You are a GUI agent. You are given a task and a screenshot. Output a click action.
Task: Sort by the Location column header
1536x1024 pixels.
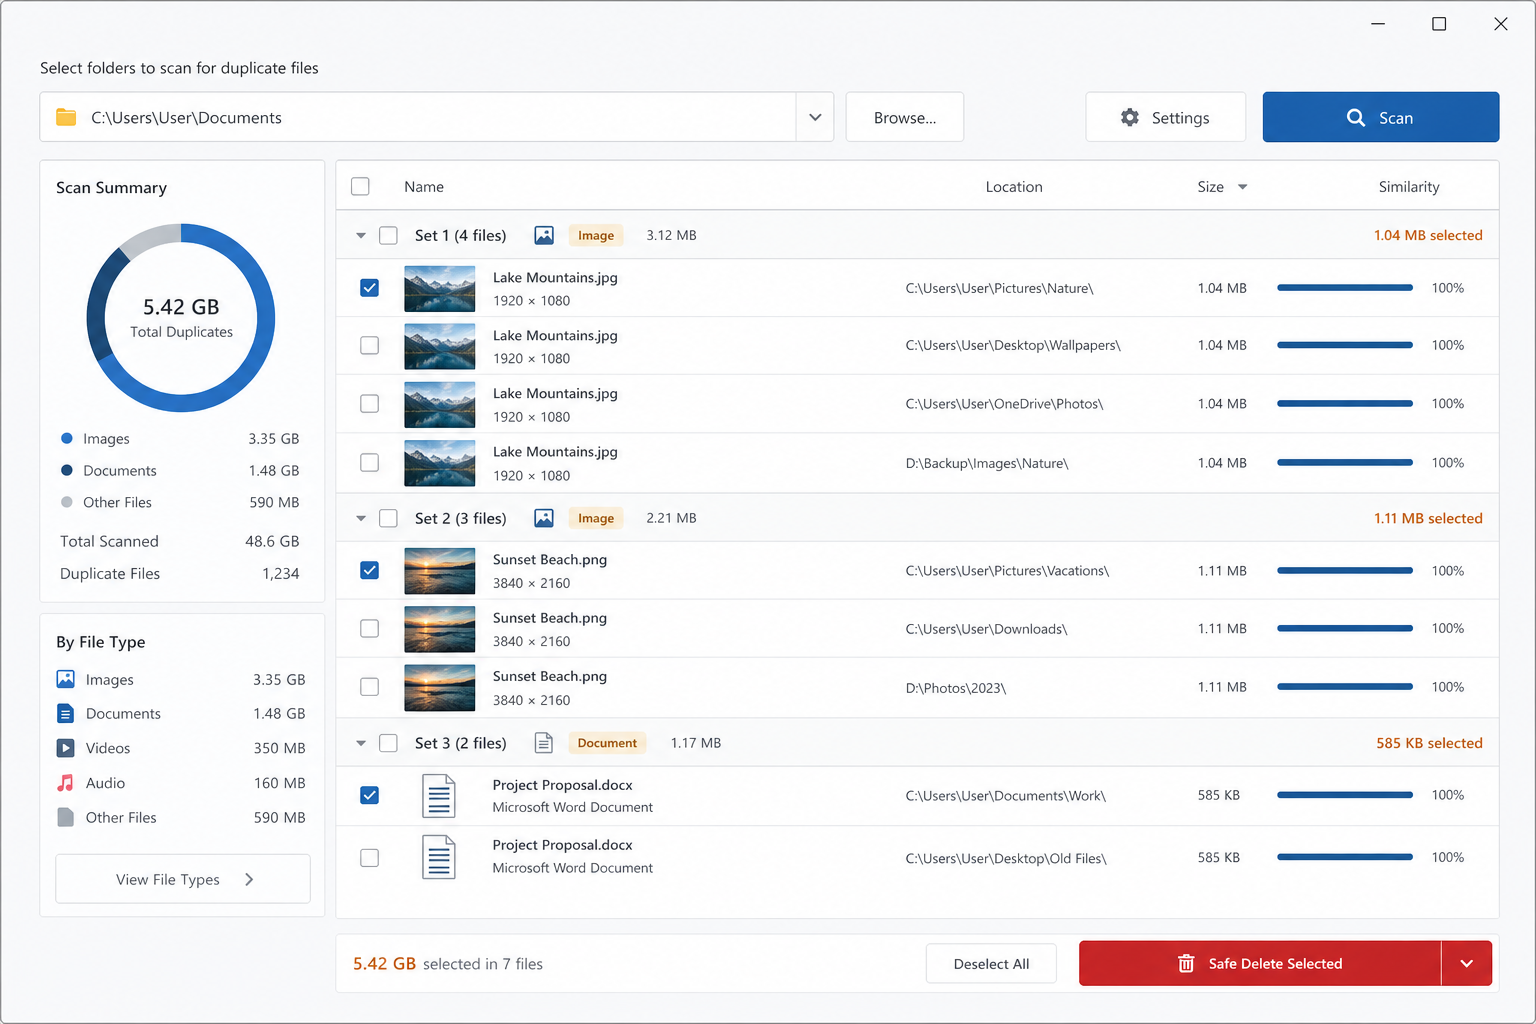tap(1014, 187)
